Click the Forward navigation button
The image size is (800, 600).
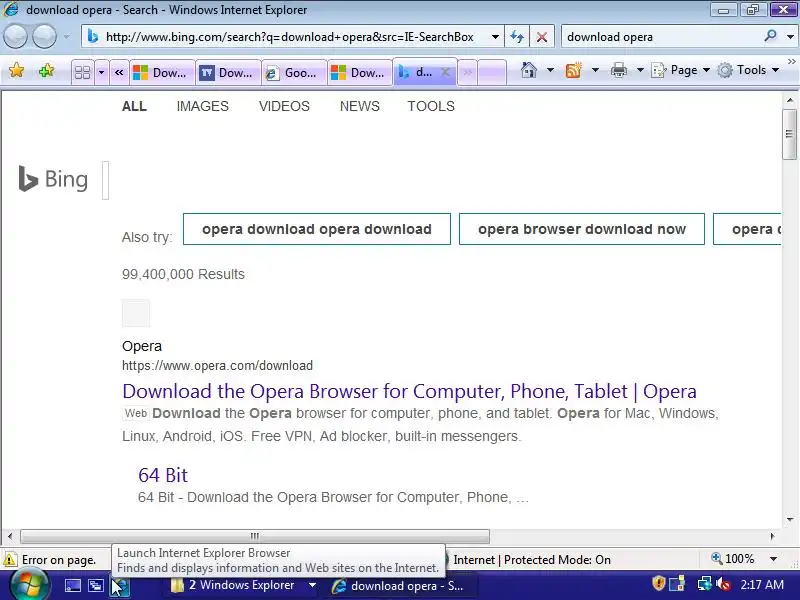pyautogui.click(x=45, y=37)
